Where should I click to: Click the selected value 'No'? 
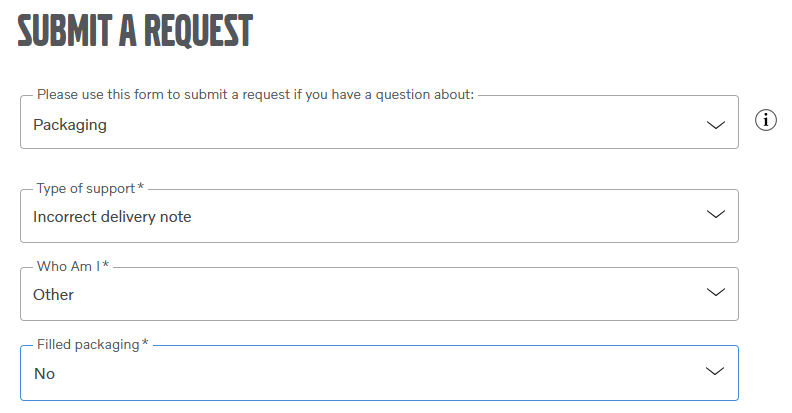click(x=44, y=373)
